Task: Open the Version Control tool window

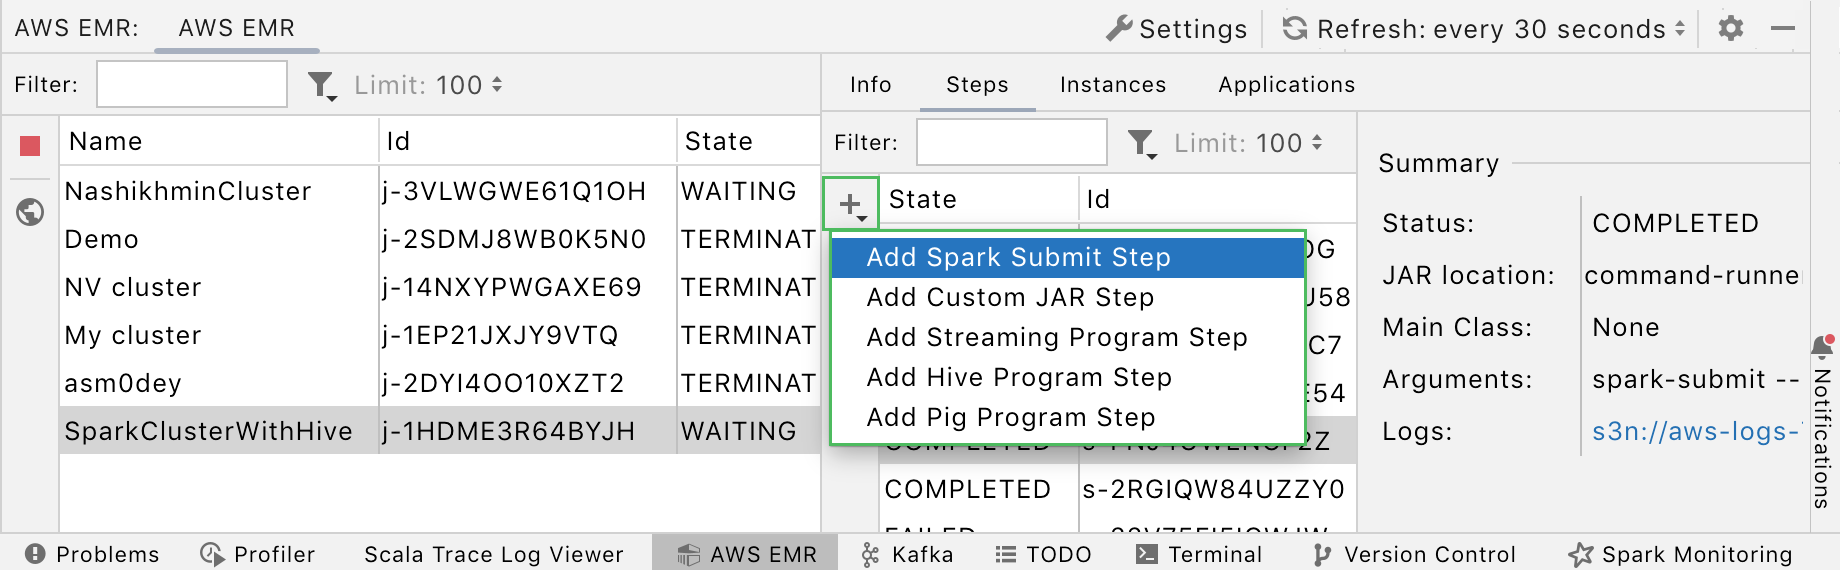Action: [x=1415, y=554]
